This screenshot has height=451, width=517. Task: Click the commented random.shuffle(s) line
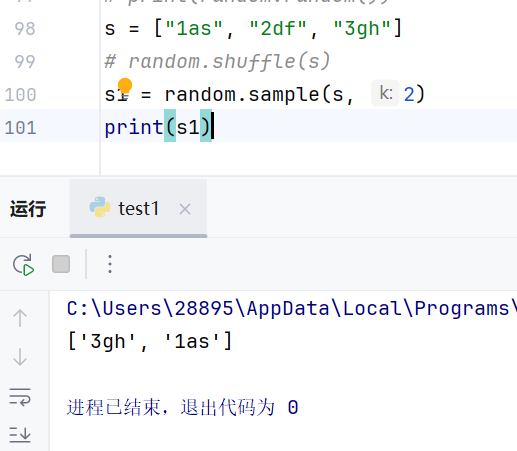(217, 62)
